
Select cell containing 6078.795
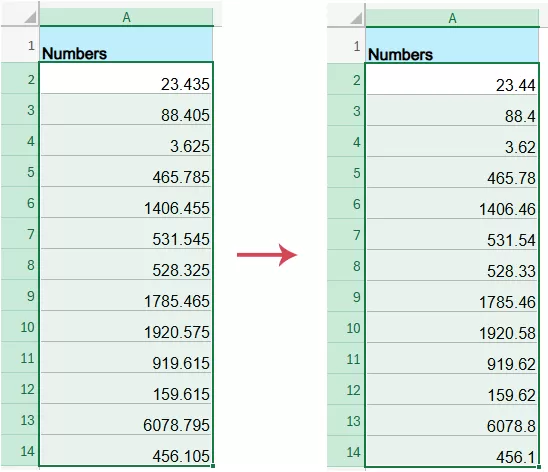126,419
